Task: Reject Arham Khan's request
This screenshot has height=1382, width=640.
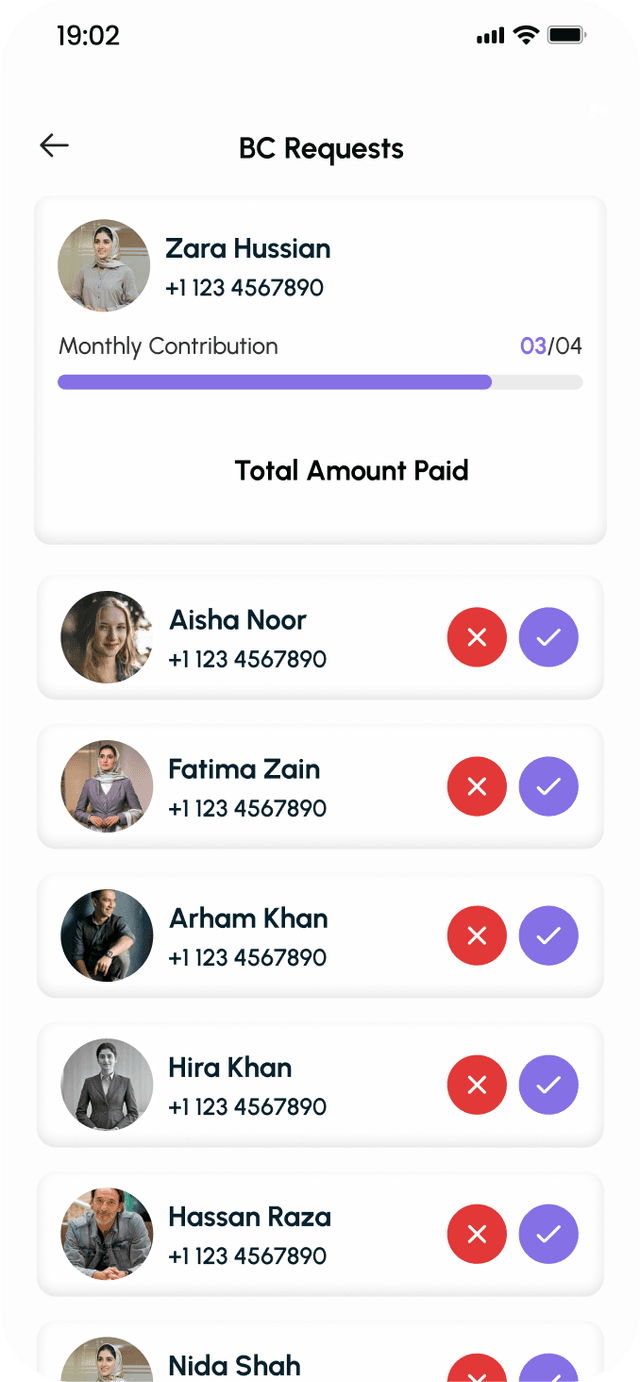Action: tap(477, 936)
